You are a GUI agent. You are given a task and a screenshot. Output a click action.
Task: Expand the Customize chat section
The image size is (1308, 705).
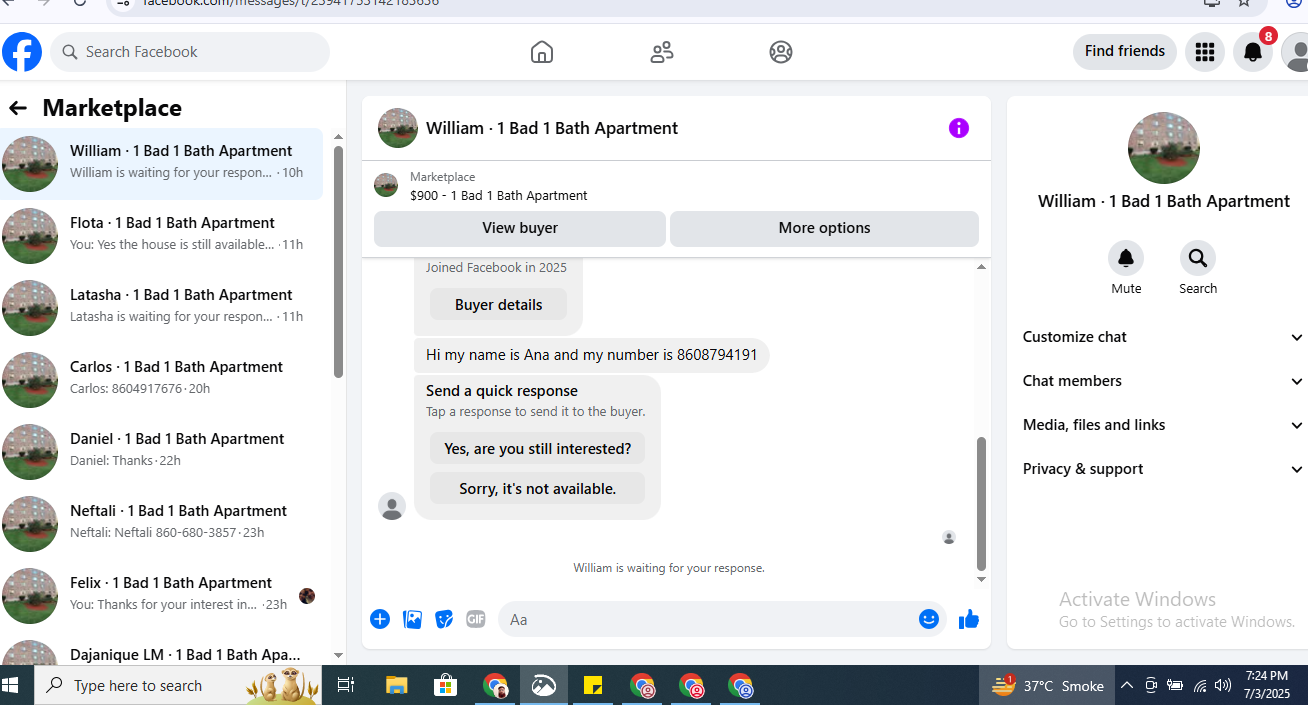coord(1164,337)
